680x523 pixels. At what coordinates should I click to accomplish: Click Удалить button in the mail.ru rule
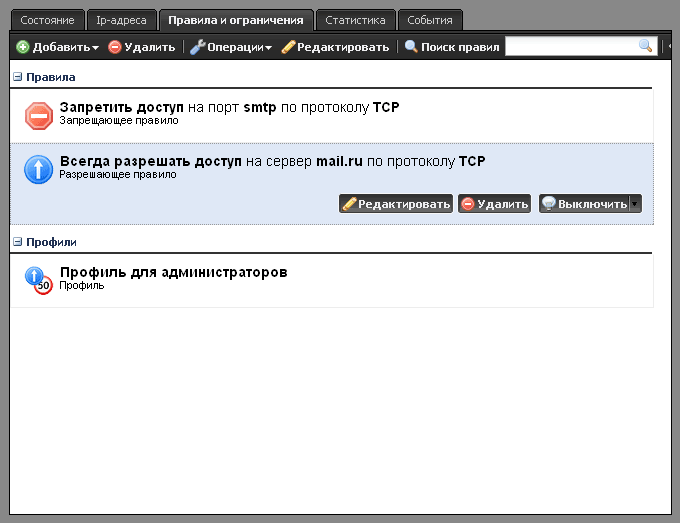[494, 203]
